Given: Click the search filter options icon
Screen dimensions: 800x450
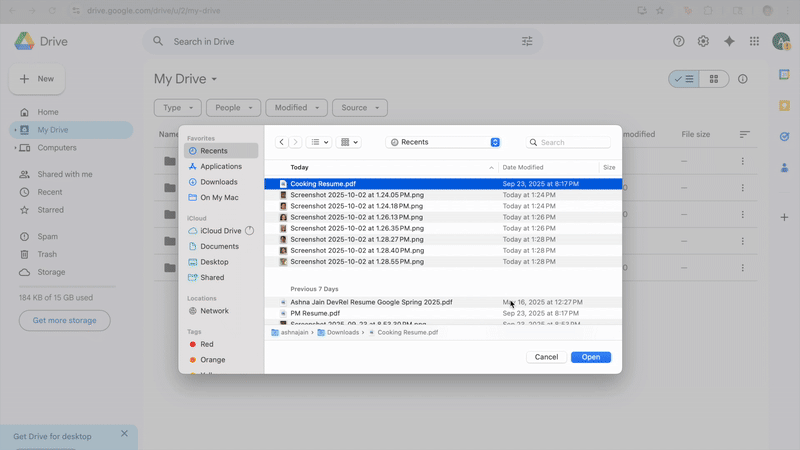Looking at the screenshot, I should point(527,42).
